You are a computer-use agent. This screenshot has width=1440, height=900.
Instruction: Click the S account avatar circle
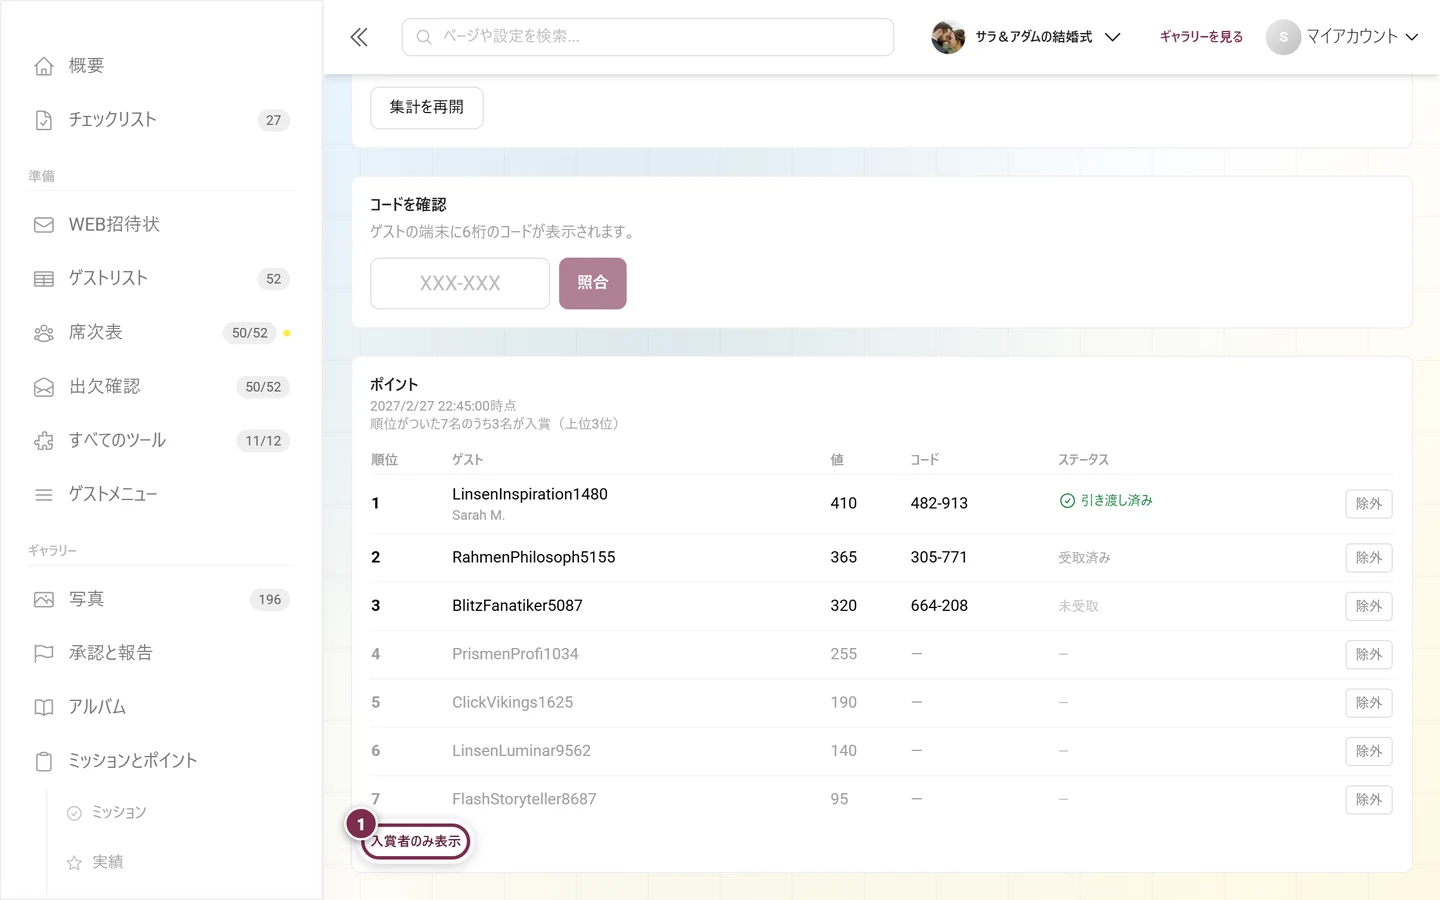[x=1284, y=37]
